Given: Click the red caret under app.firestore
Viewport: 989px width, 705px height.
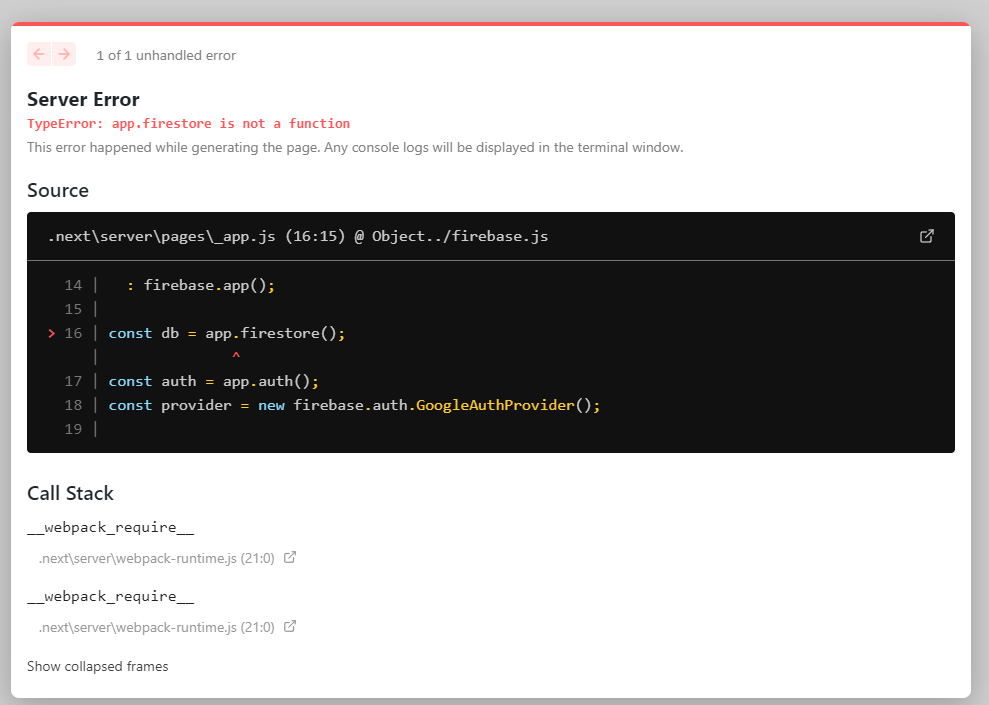Looking at the screenshot, I should (236, 356).
